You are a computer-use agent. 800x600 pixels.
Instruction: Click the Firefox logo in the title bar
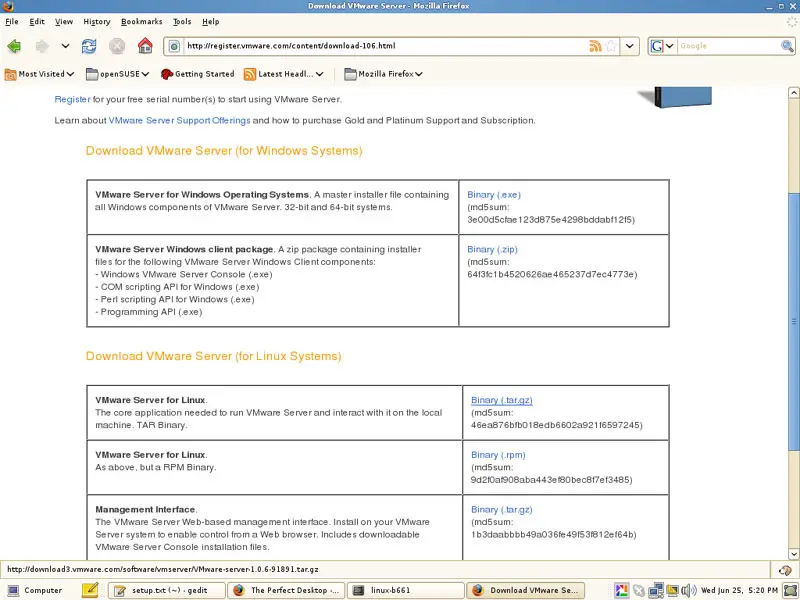(x=8, y=6)
